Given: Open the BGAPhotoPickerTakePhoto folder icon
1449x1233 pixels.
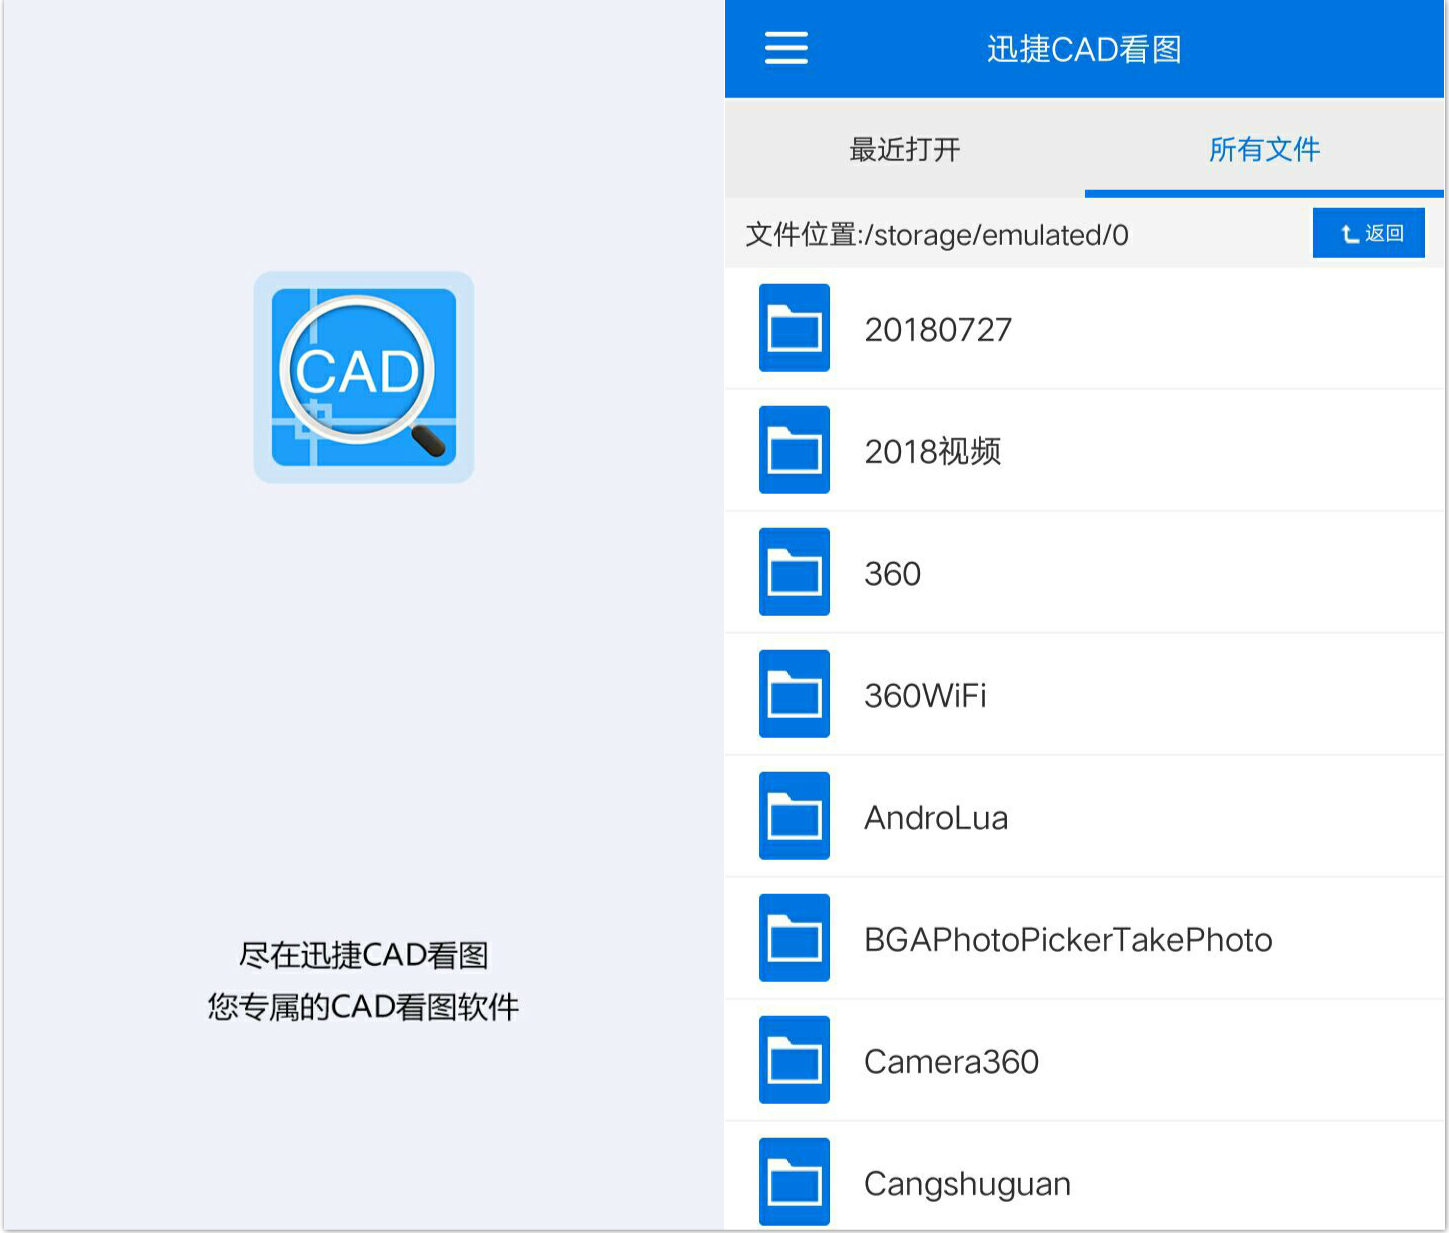Looking at the screenshot, I should 794,939.
